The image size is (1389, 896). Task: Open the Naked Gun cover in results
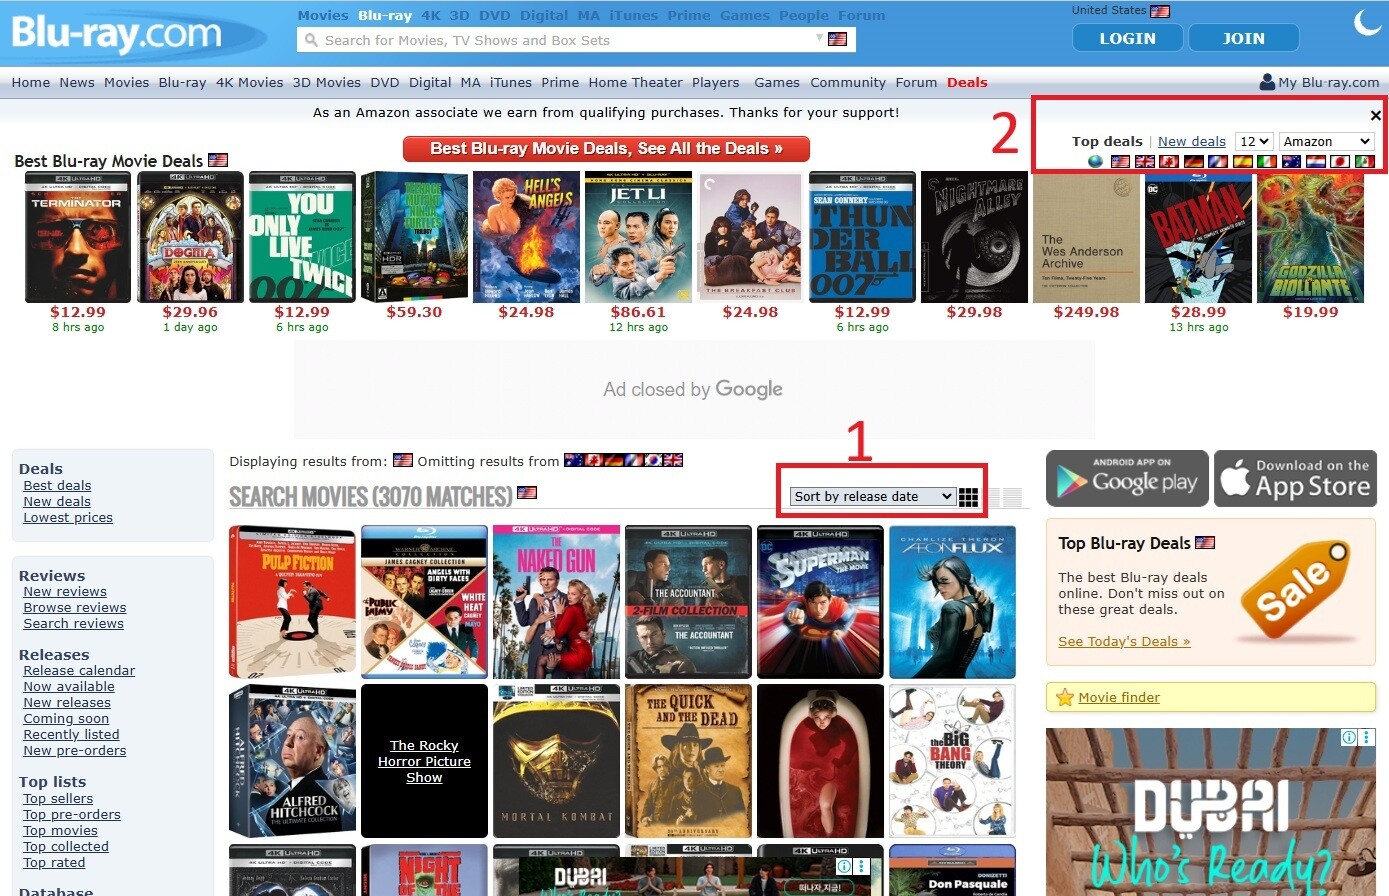click(x=556, y=602)
